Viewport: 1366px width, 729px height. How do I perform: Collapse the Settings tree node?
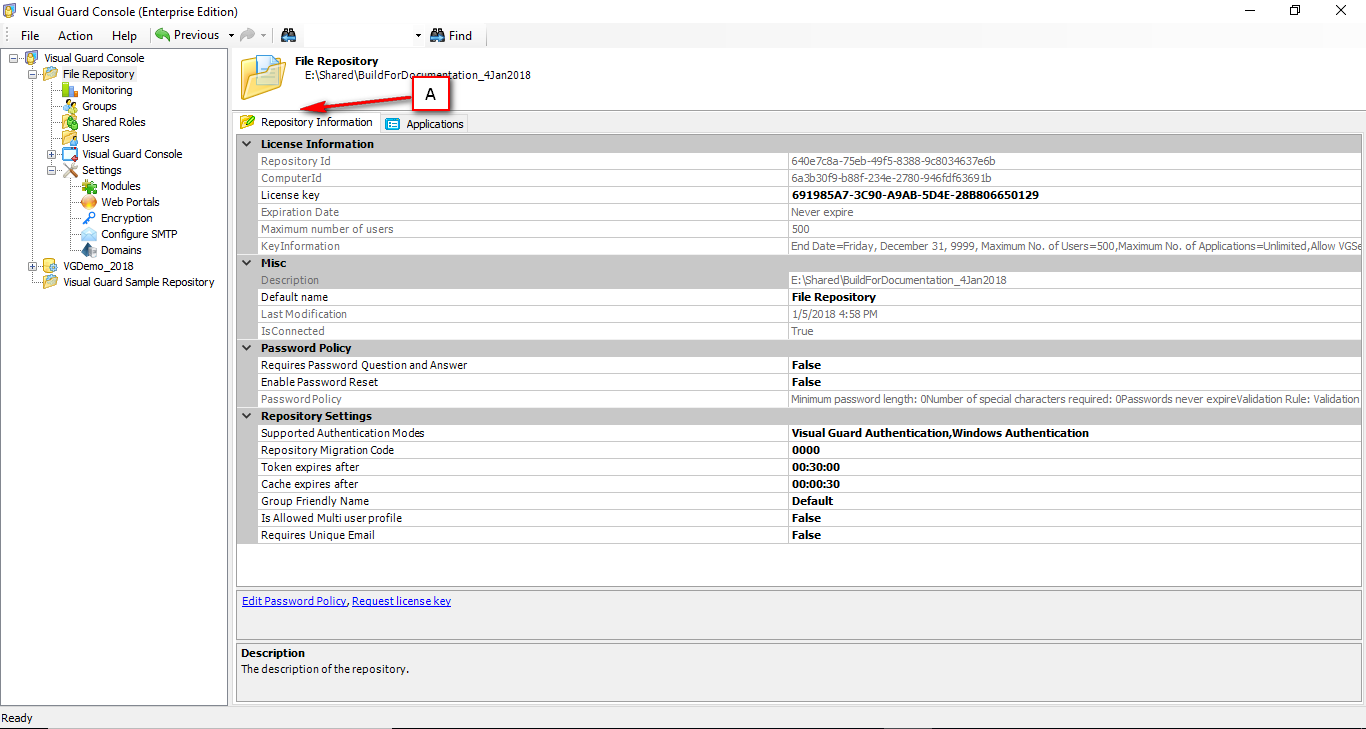pos(51,170)
